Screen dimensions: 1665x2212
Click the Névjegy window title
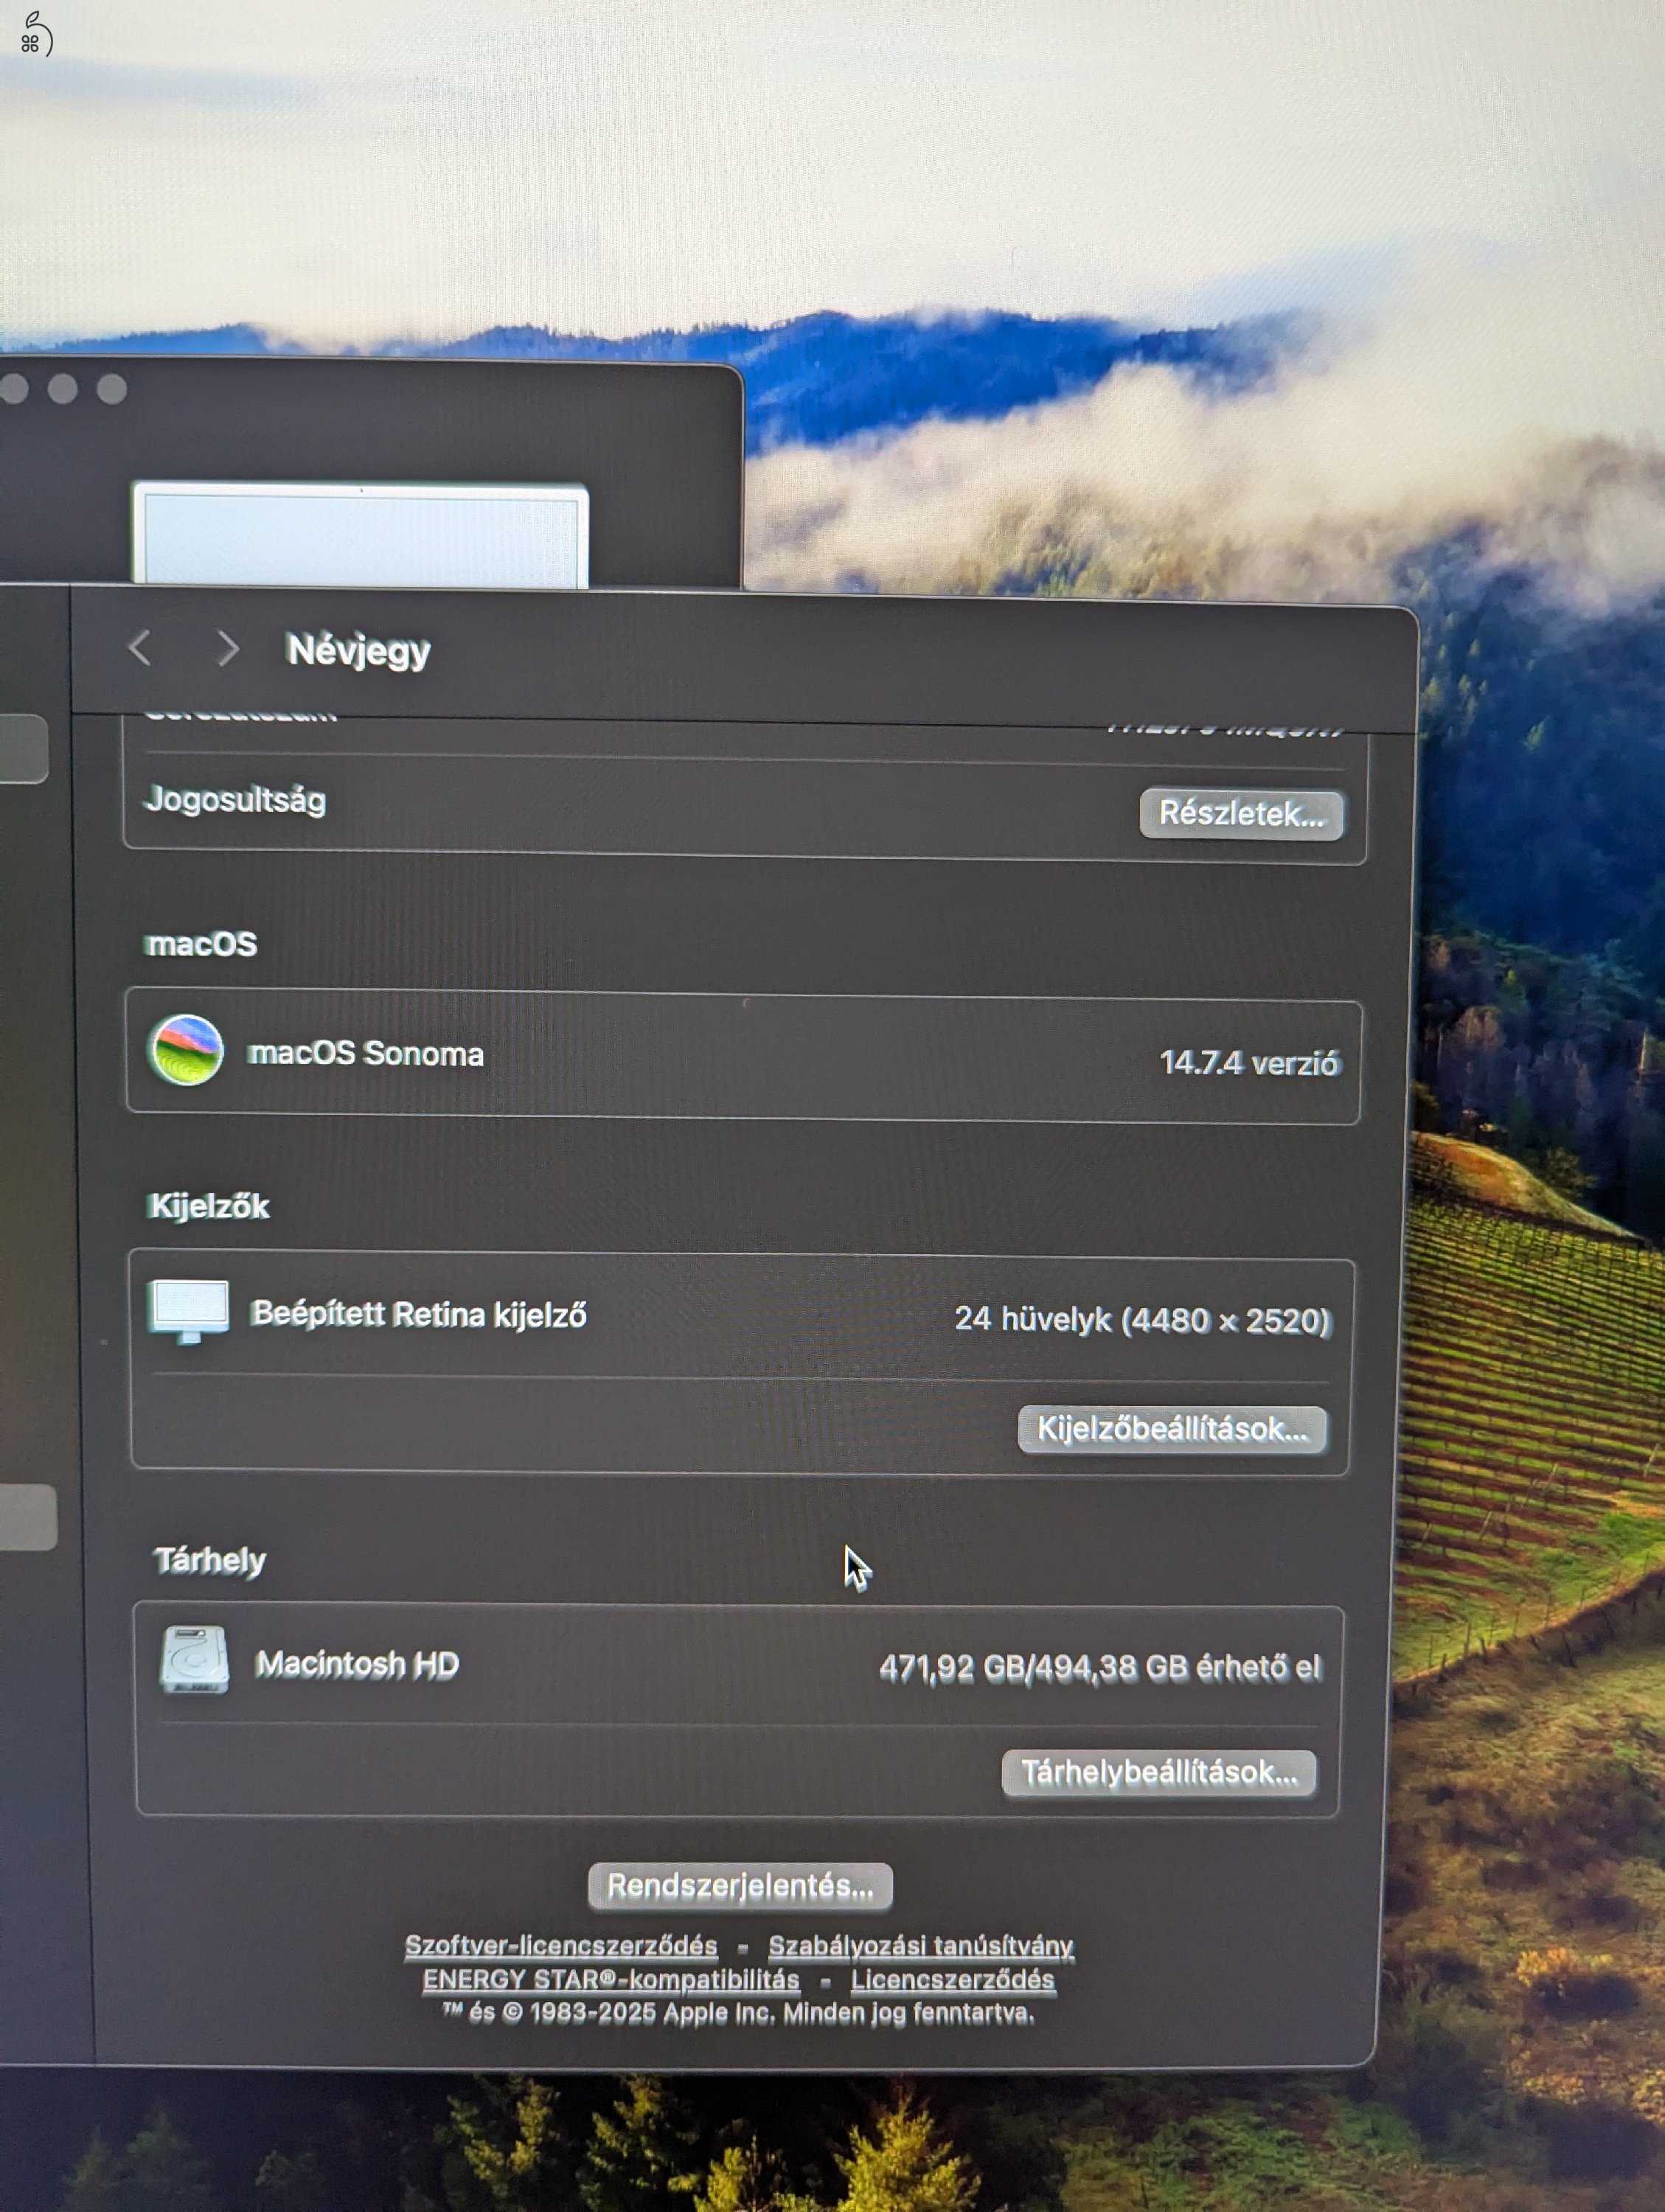click(x=358, y=650)
